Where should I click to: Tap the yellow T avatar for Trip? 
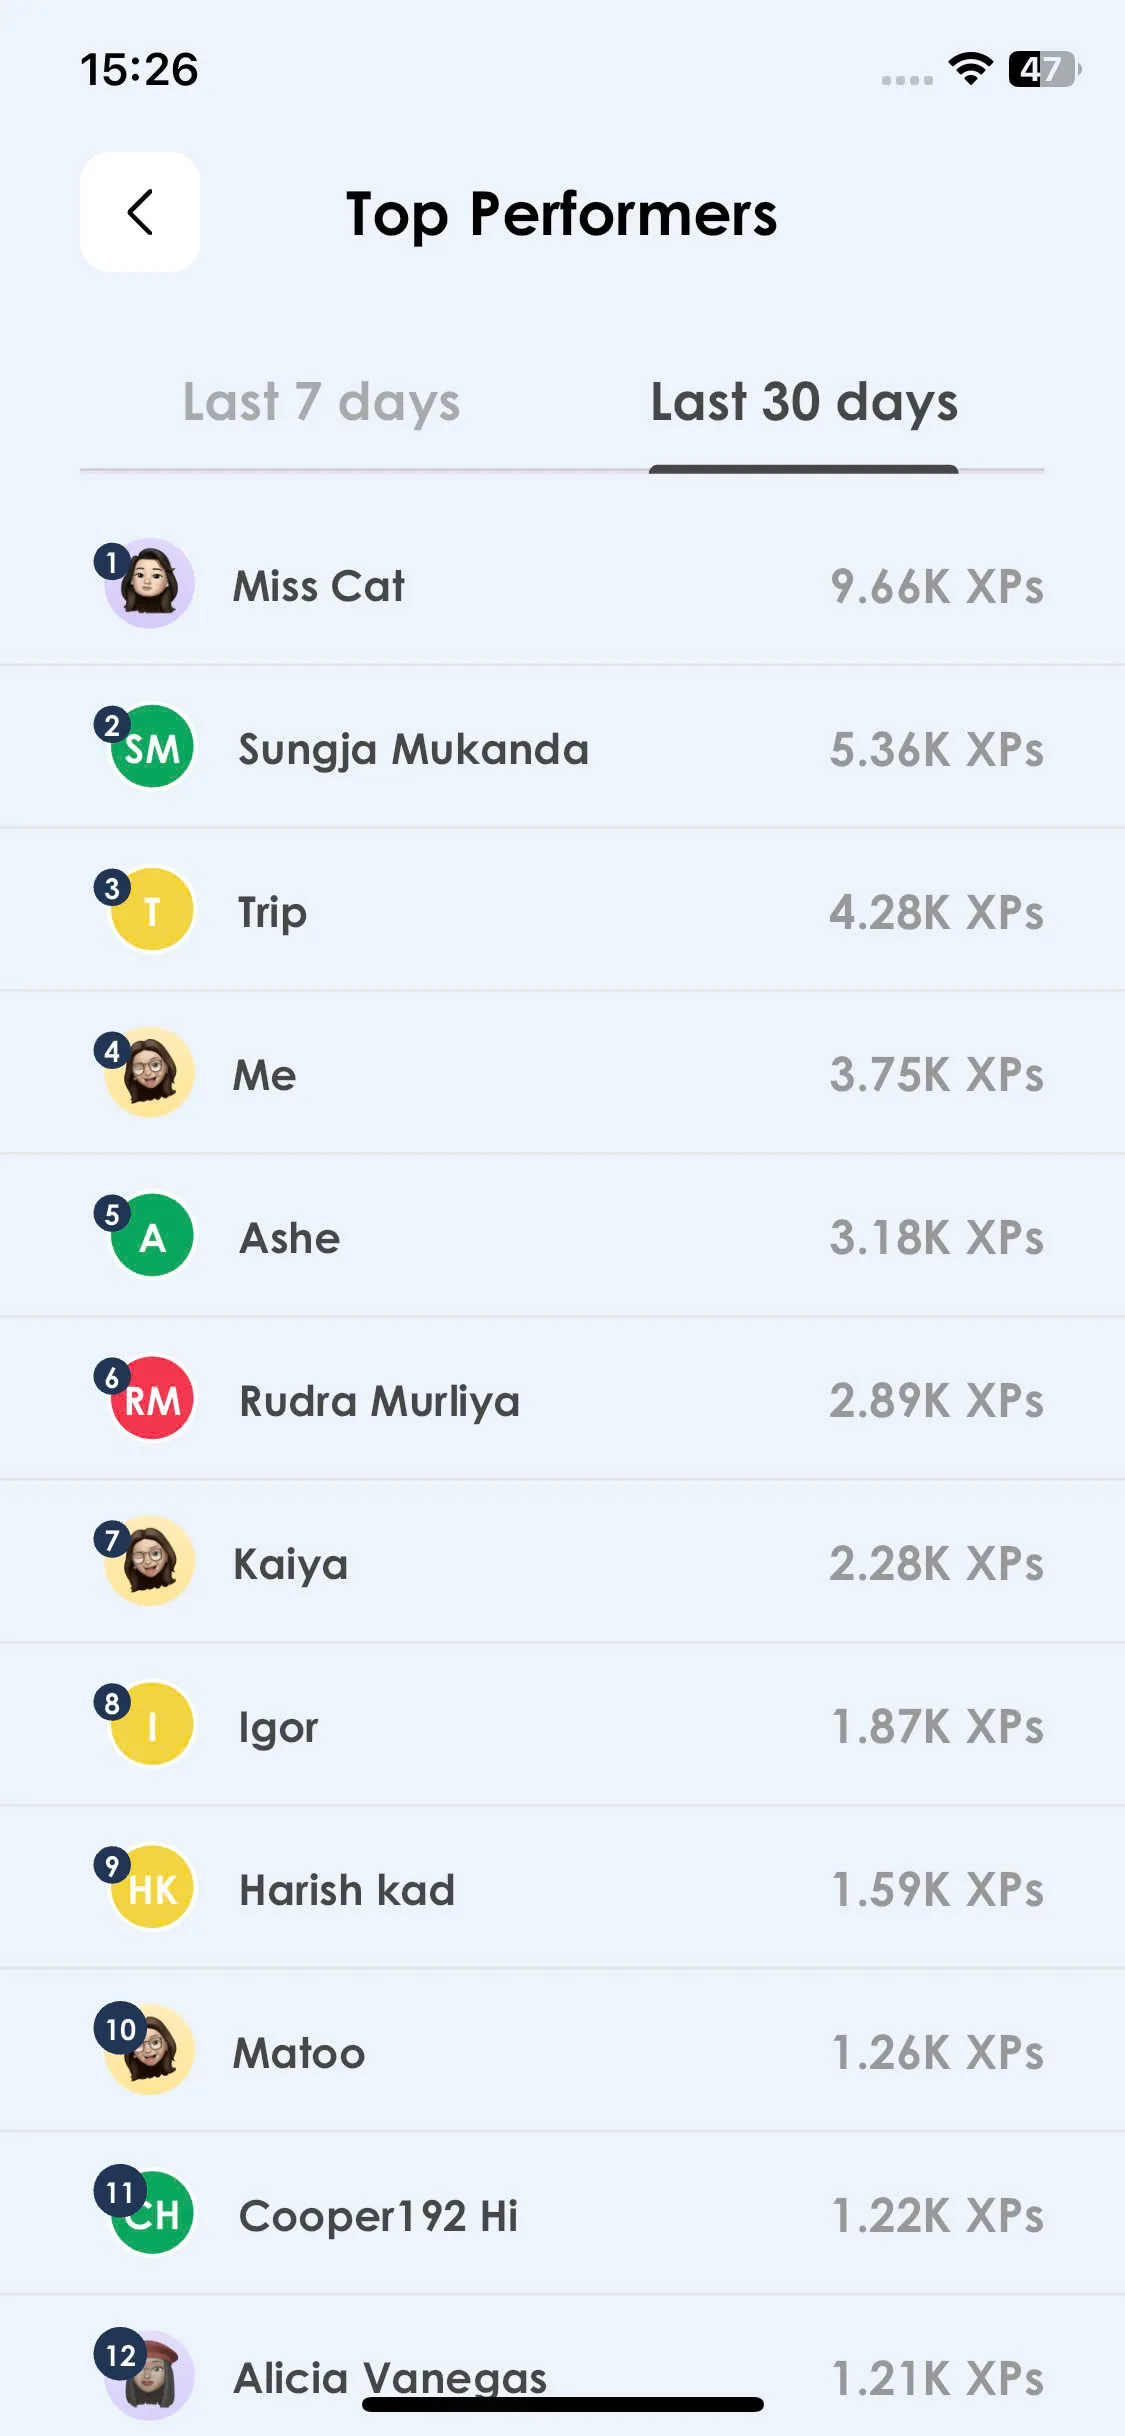point(152,910)
